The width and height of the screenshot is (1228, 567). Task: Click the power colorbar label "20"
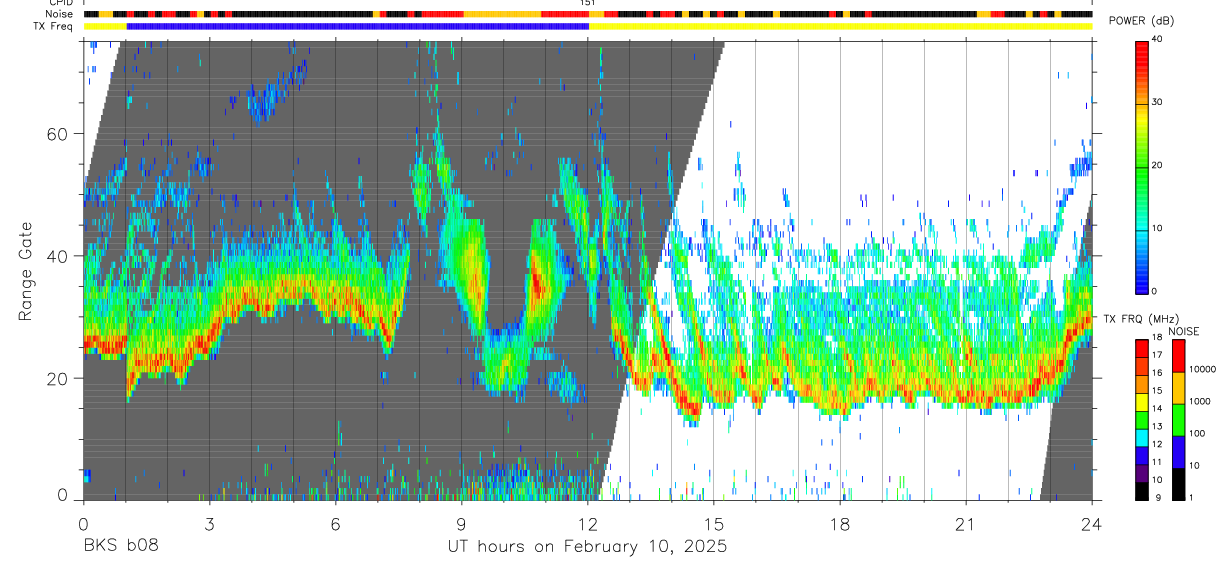click(1157, 165)
